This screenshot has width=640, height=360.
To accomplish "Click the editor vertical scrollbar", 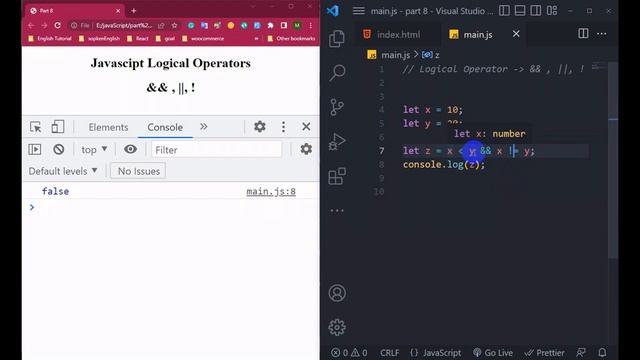I will [x=613, y=161].
